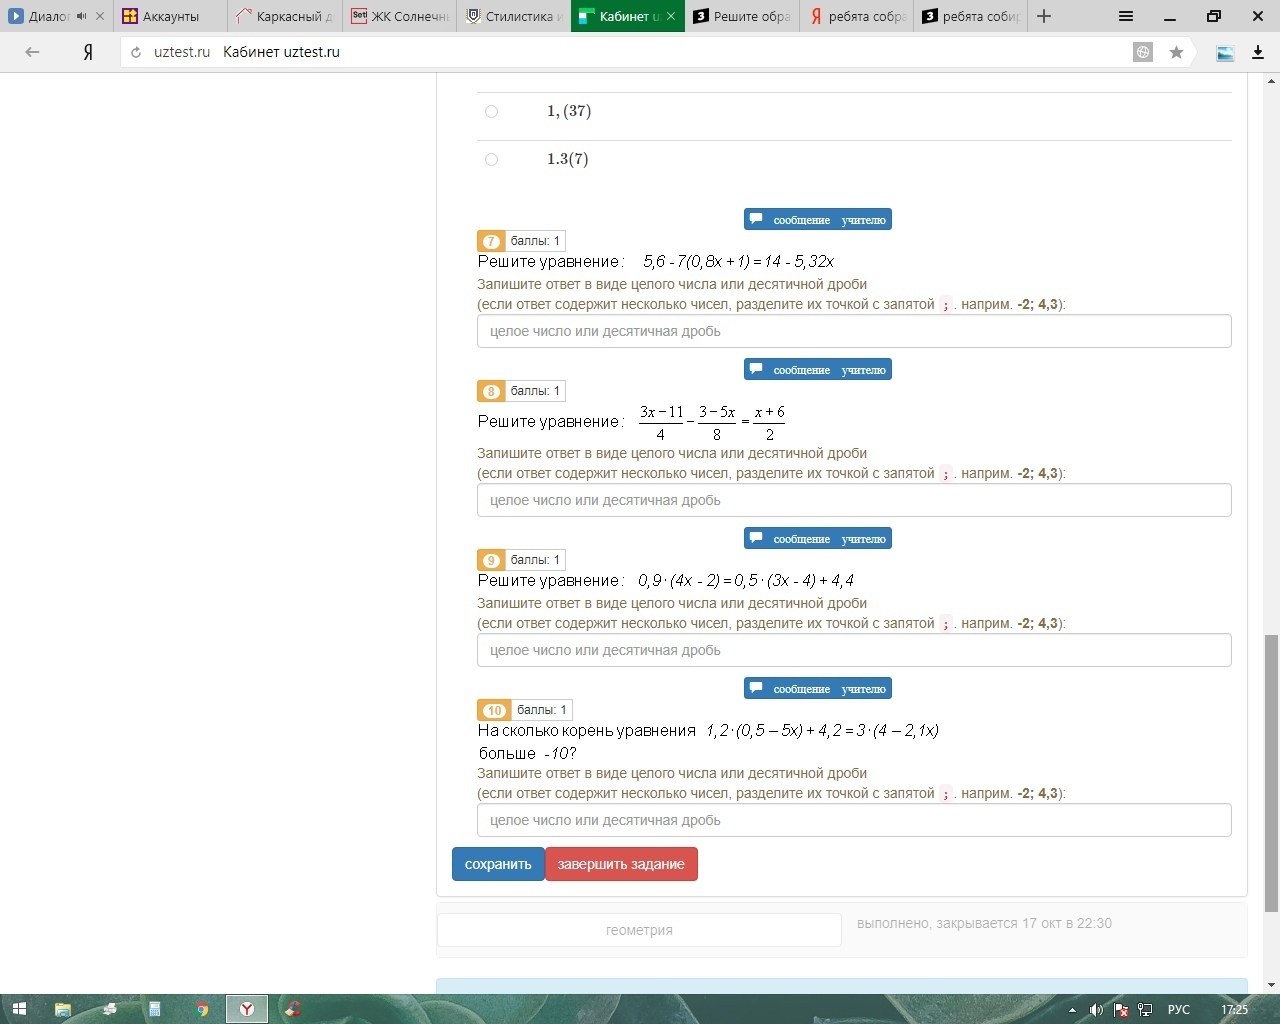Viewport: 1280px width, 1024px height.
Task: Reload the uztest.ru page
Action: click(136, 52)
